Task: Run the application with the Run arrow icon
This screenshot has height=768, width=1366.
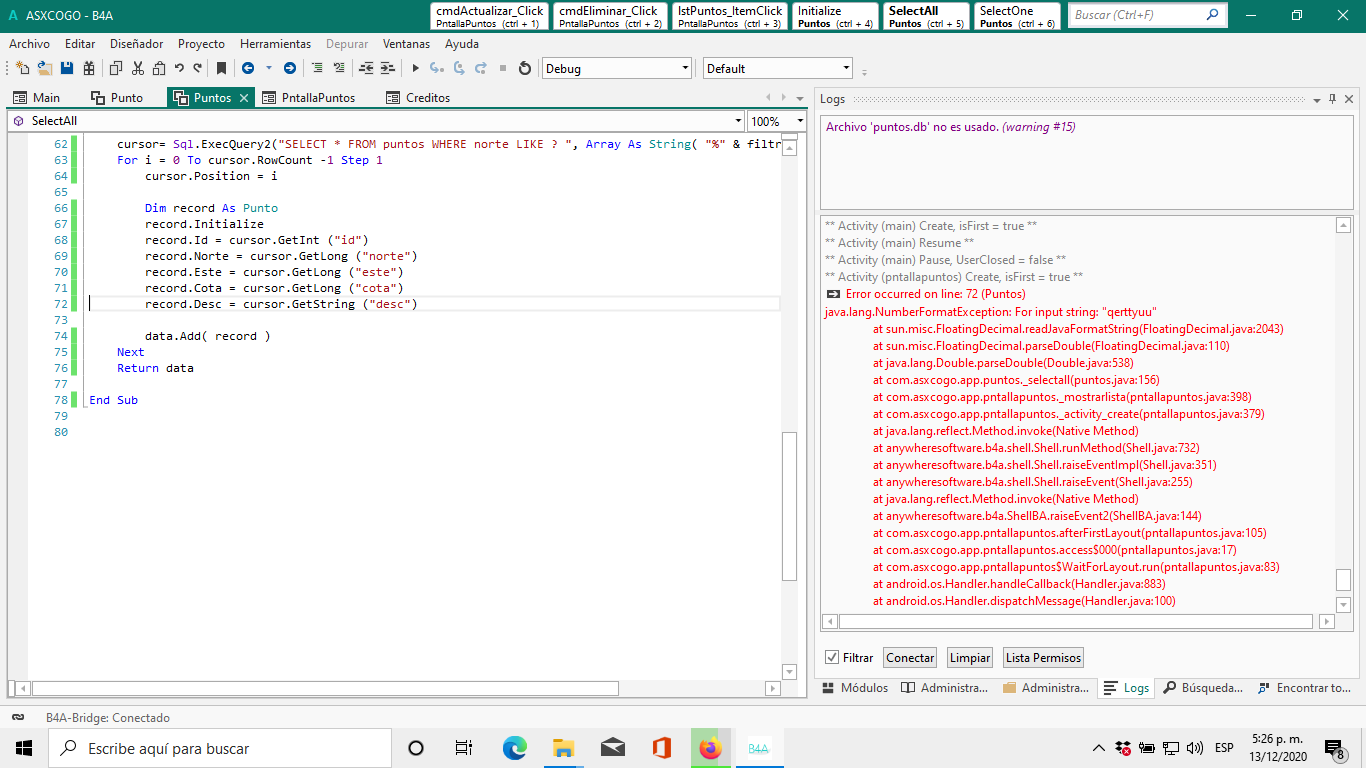Action: click(x=415, y=68)
